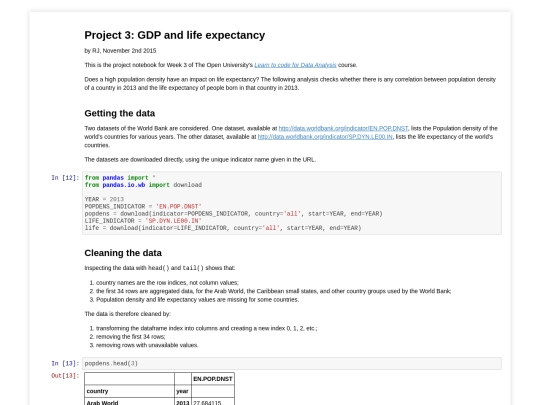Open the EN.POP.DNST World Bank indicator link
Image resolution: width=540 pixels, height=405 pixels.
(343, 128)
